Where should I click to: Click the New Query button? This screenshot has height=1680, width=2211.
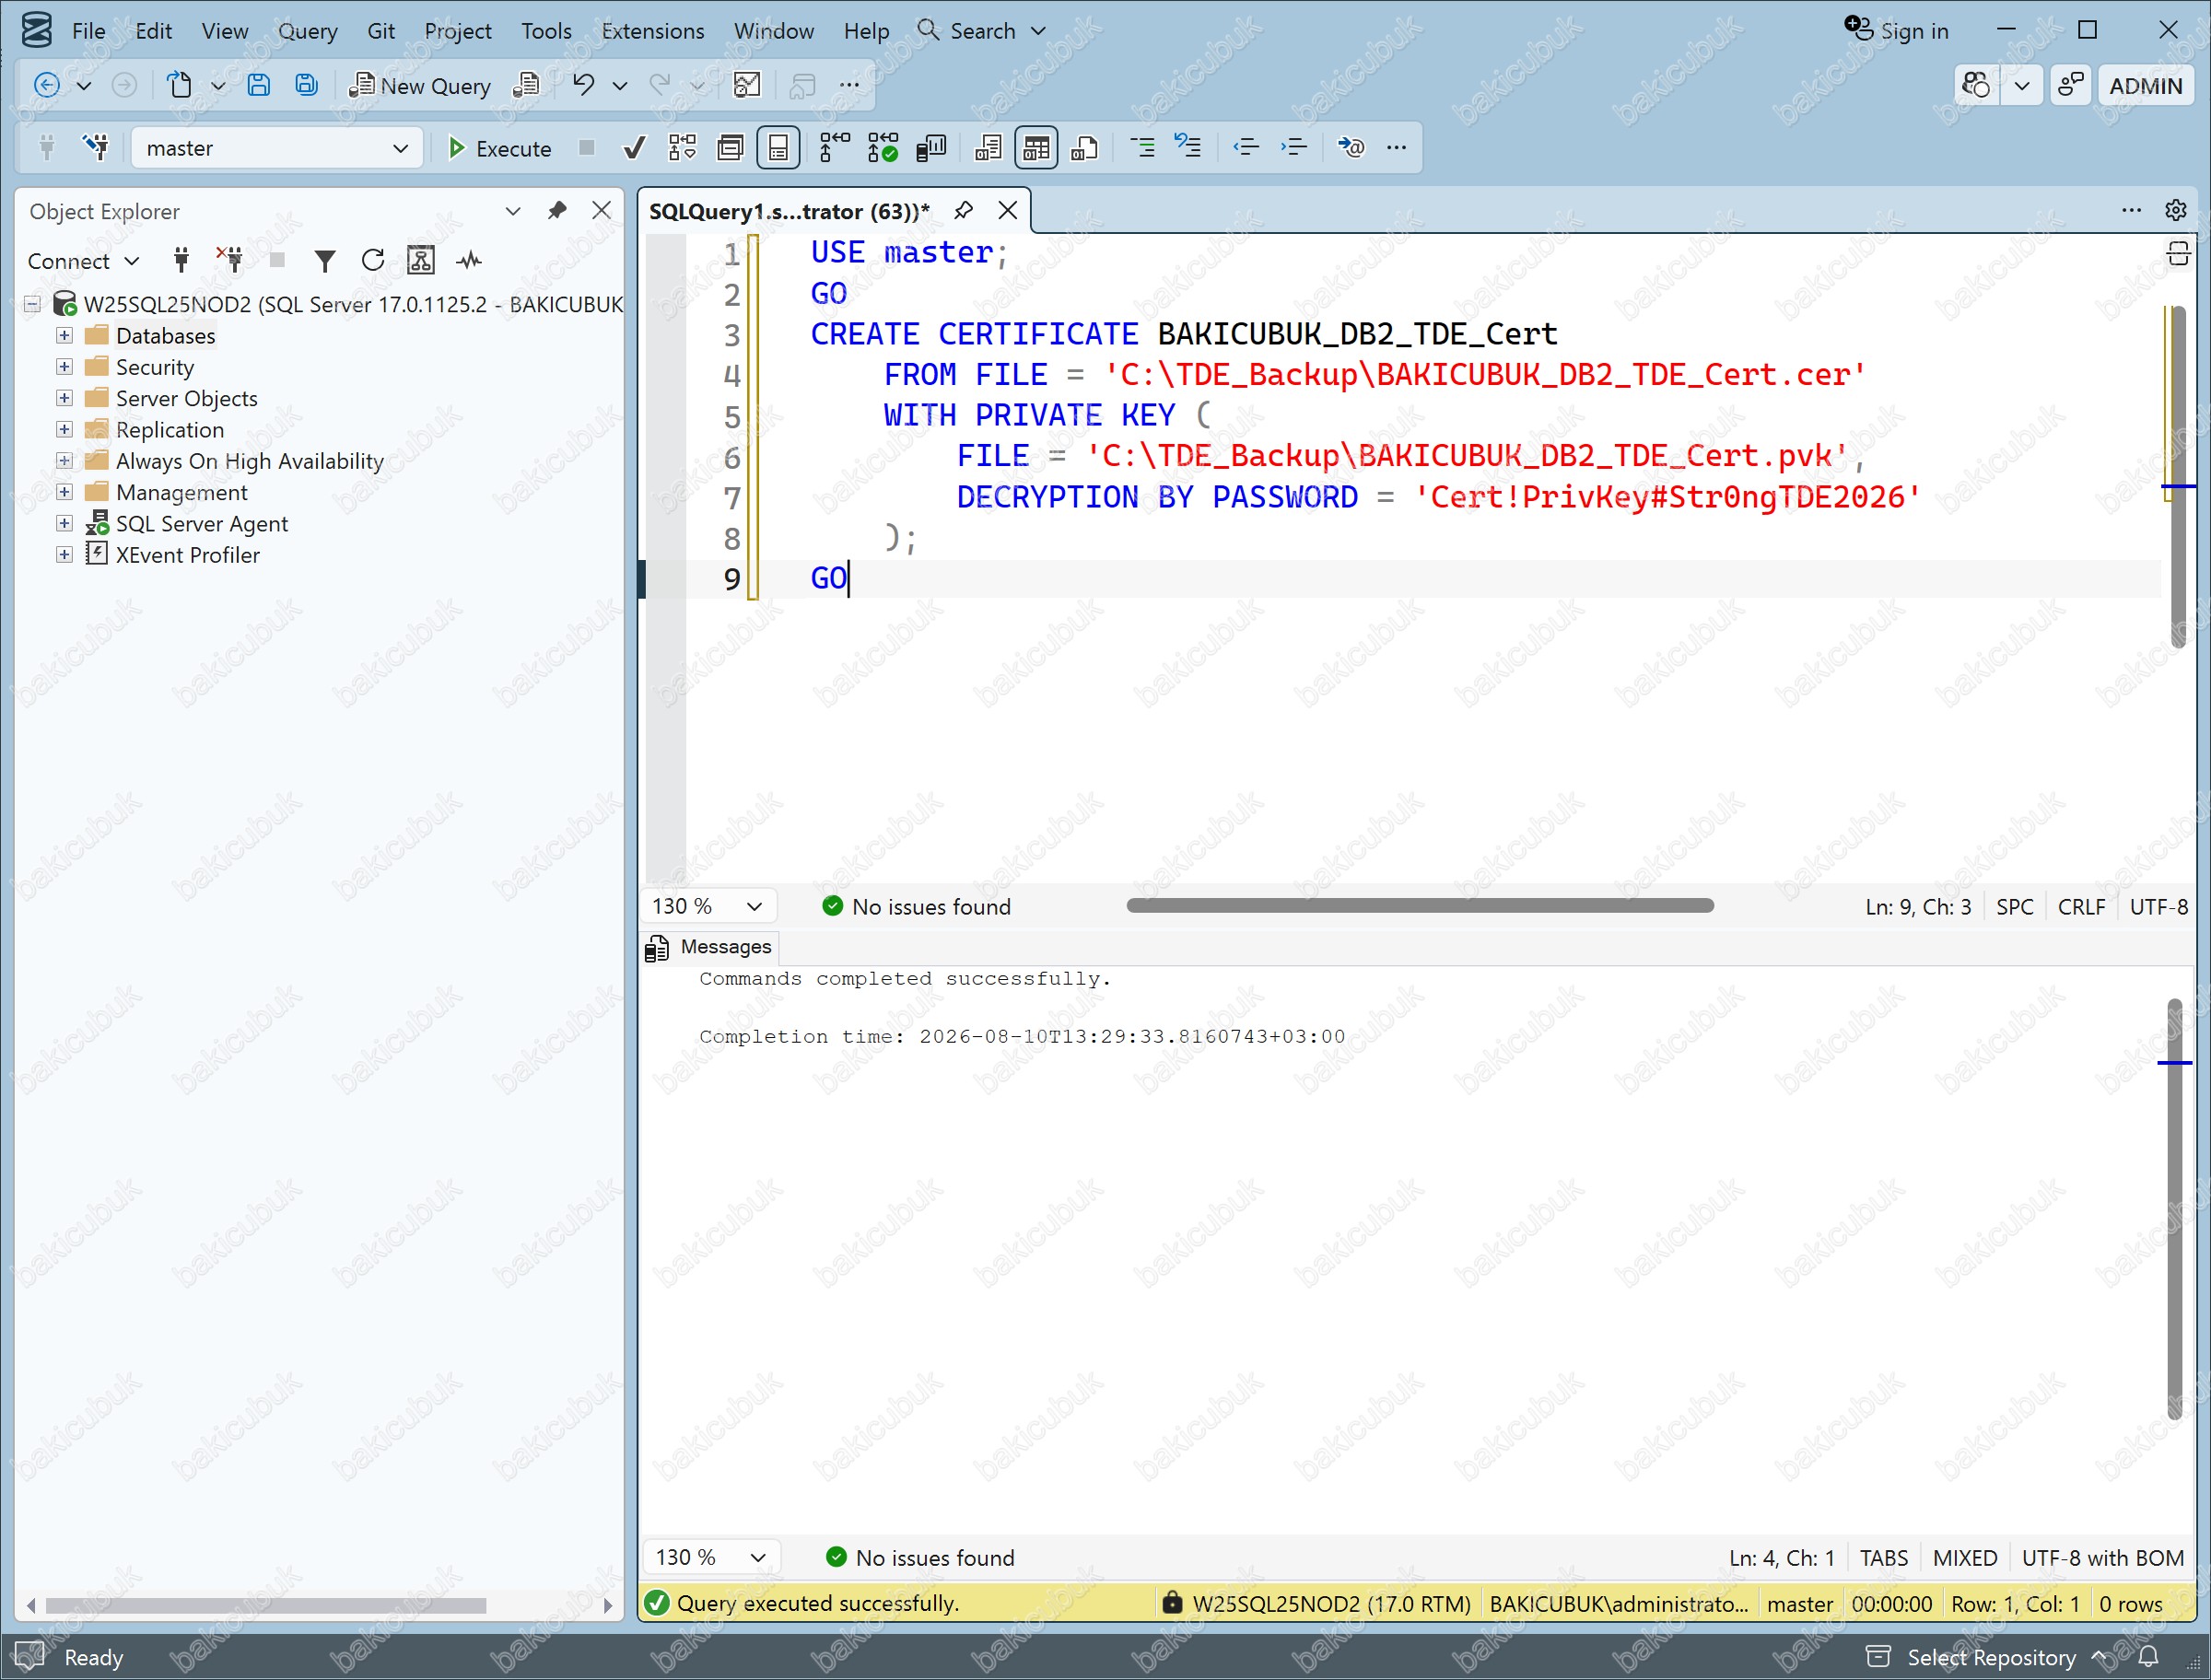(x=419, y=86)
